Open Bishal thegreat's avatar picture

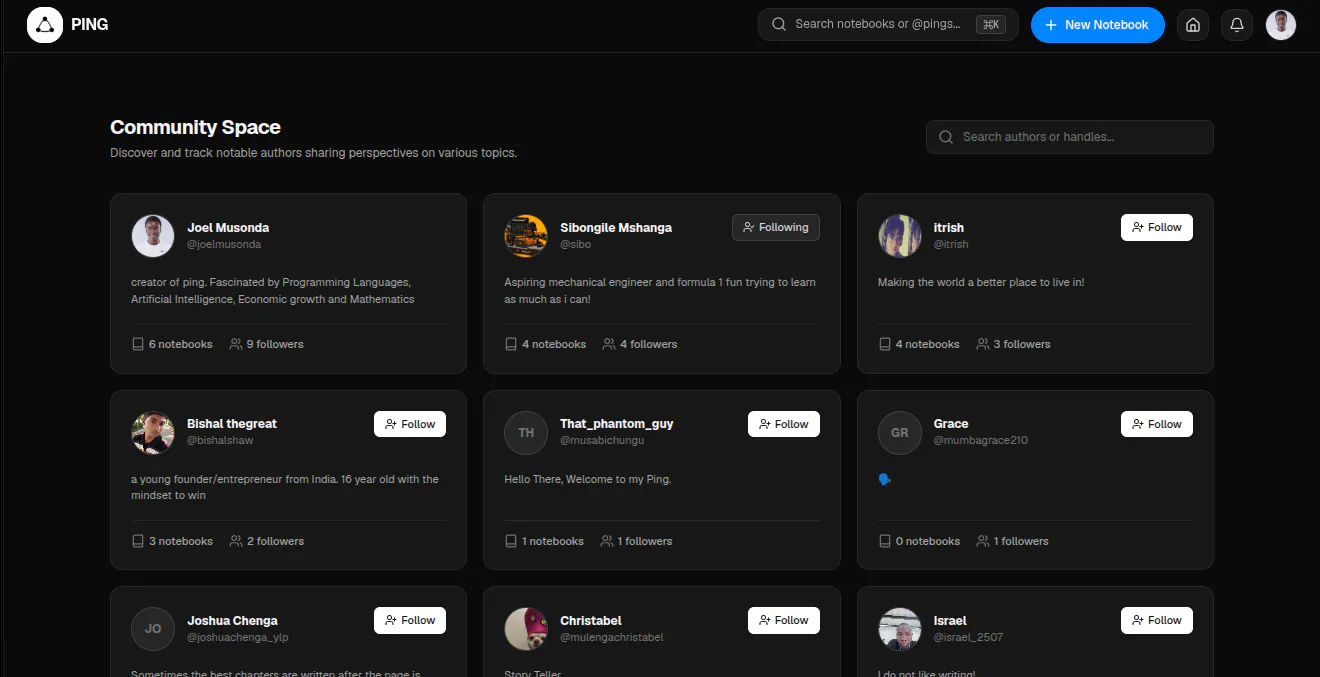tap(153, 432)
